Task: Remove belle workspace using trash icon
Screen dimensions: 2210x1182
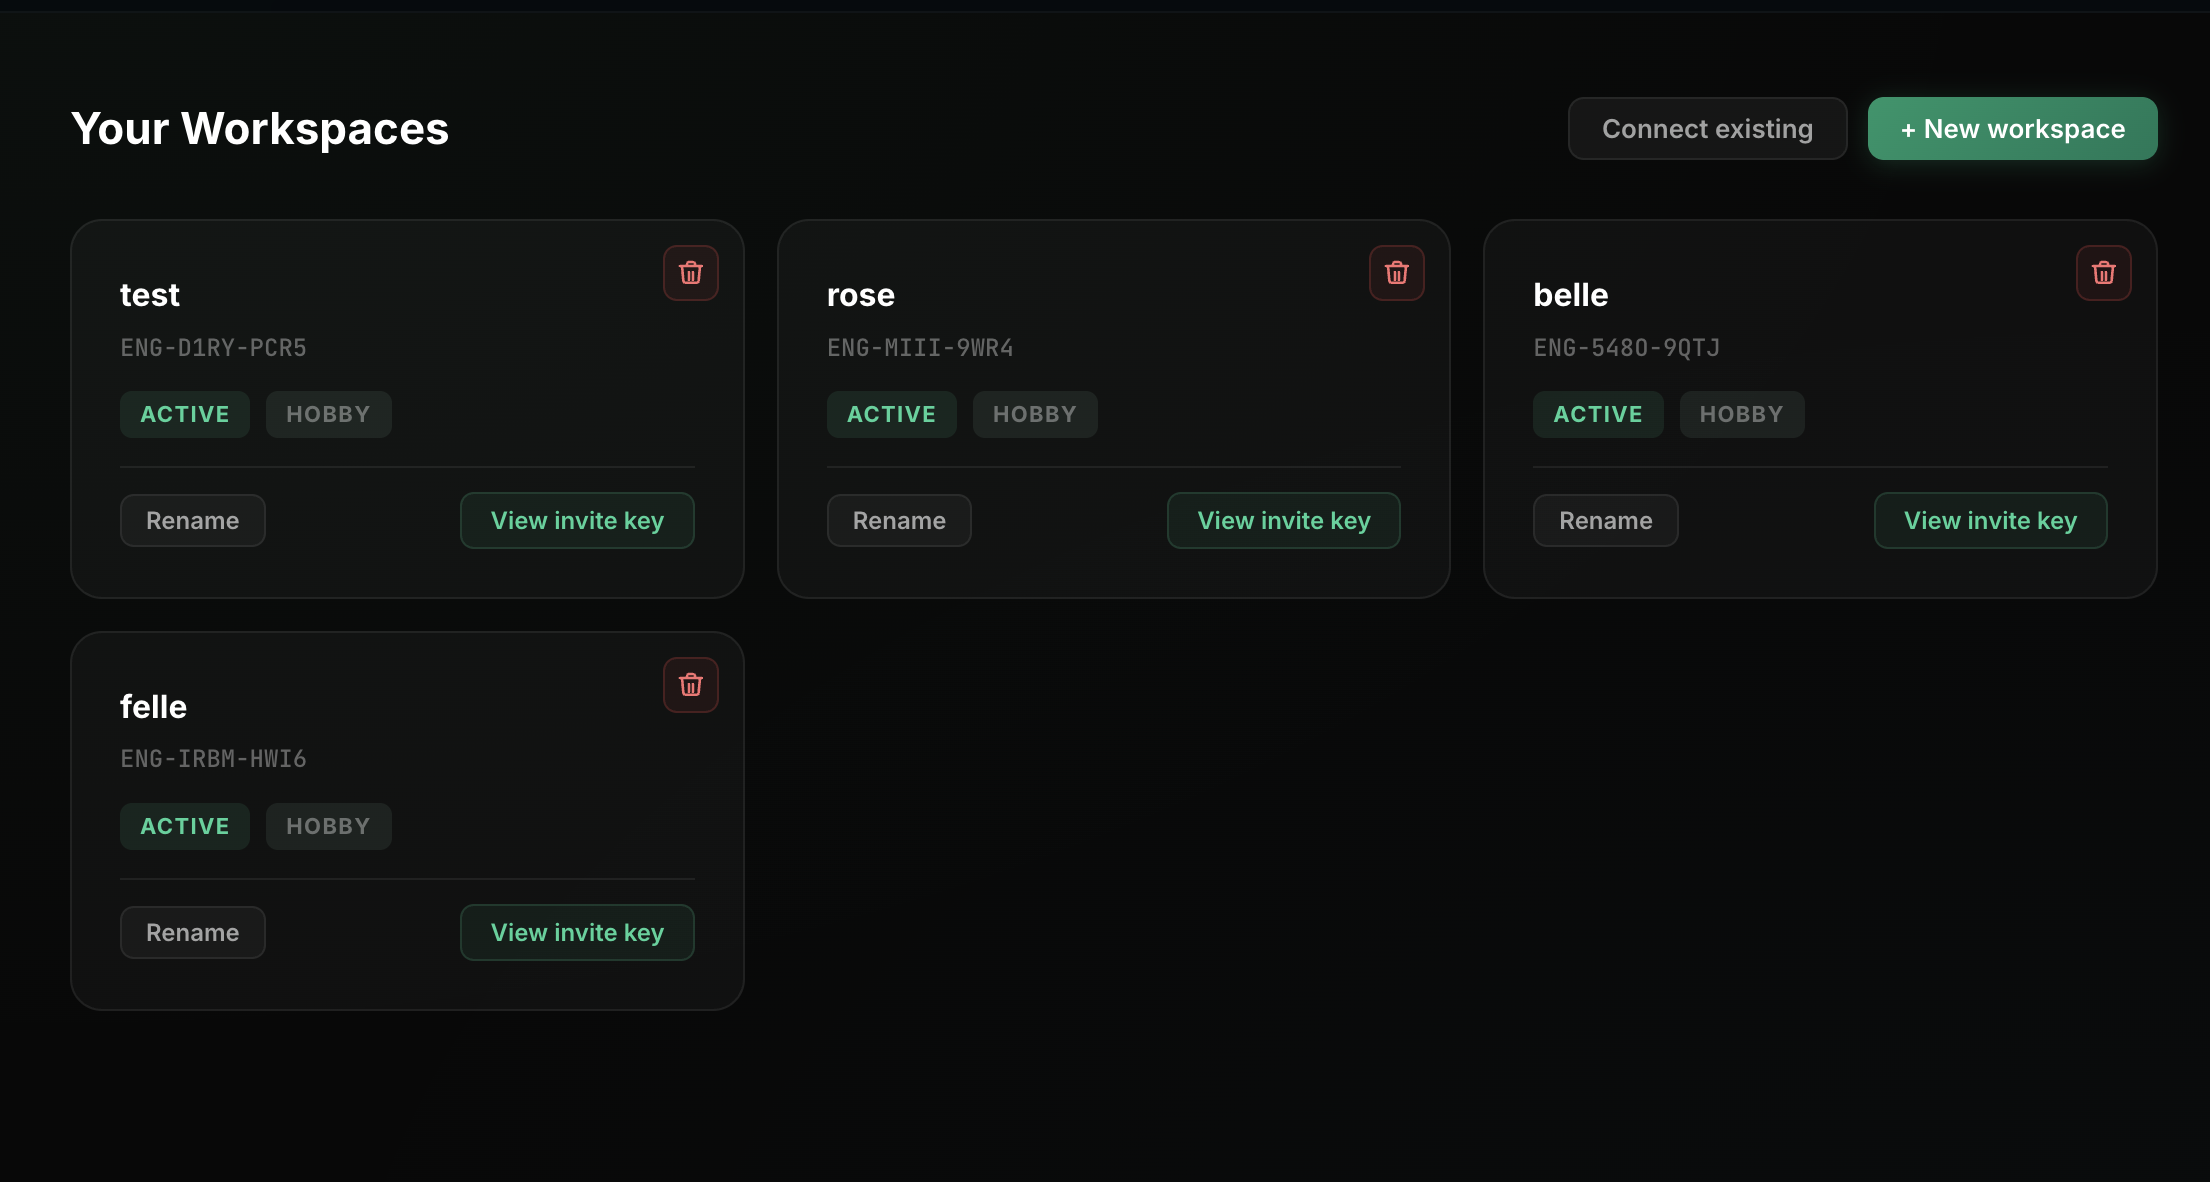Action: [x=2103, y=273]
